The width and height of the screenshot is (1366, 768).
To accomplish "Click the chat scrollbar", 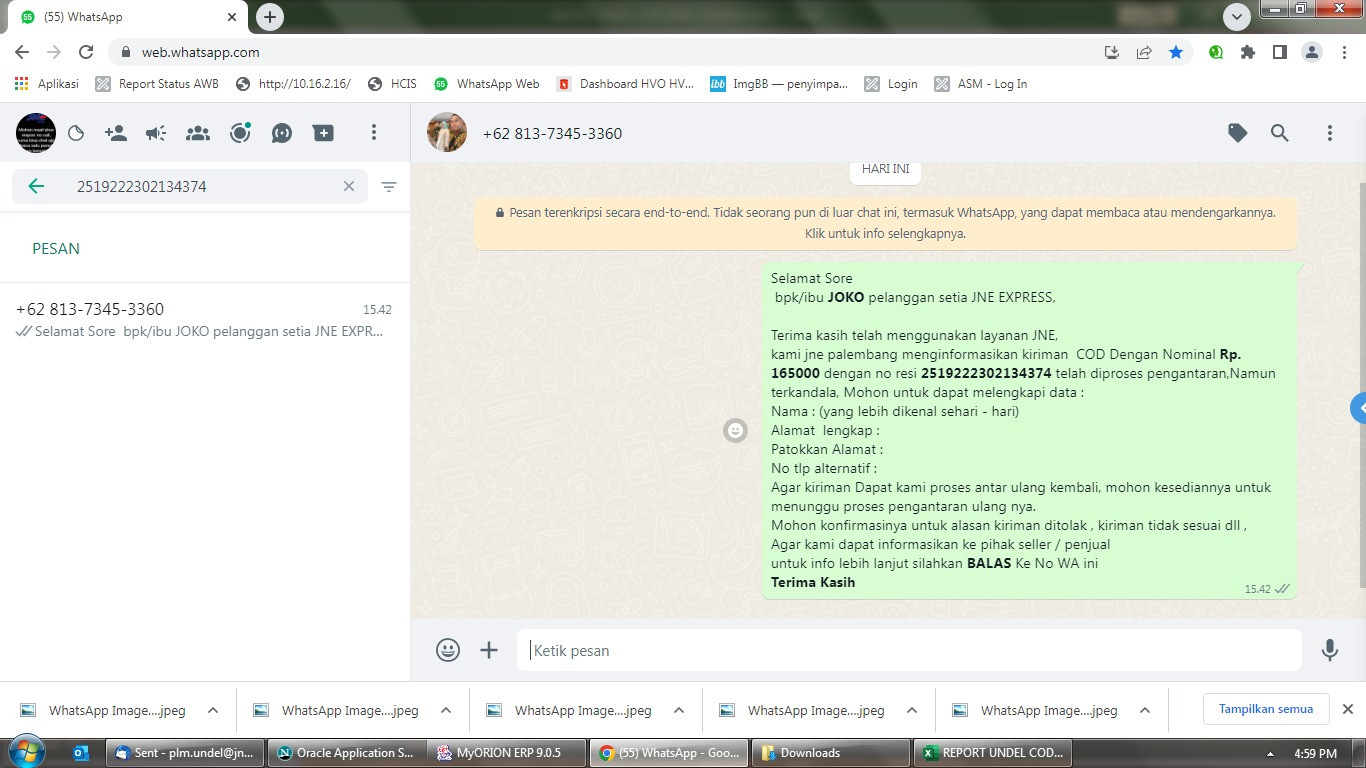I will click(x=1362, y=385).
